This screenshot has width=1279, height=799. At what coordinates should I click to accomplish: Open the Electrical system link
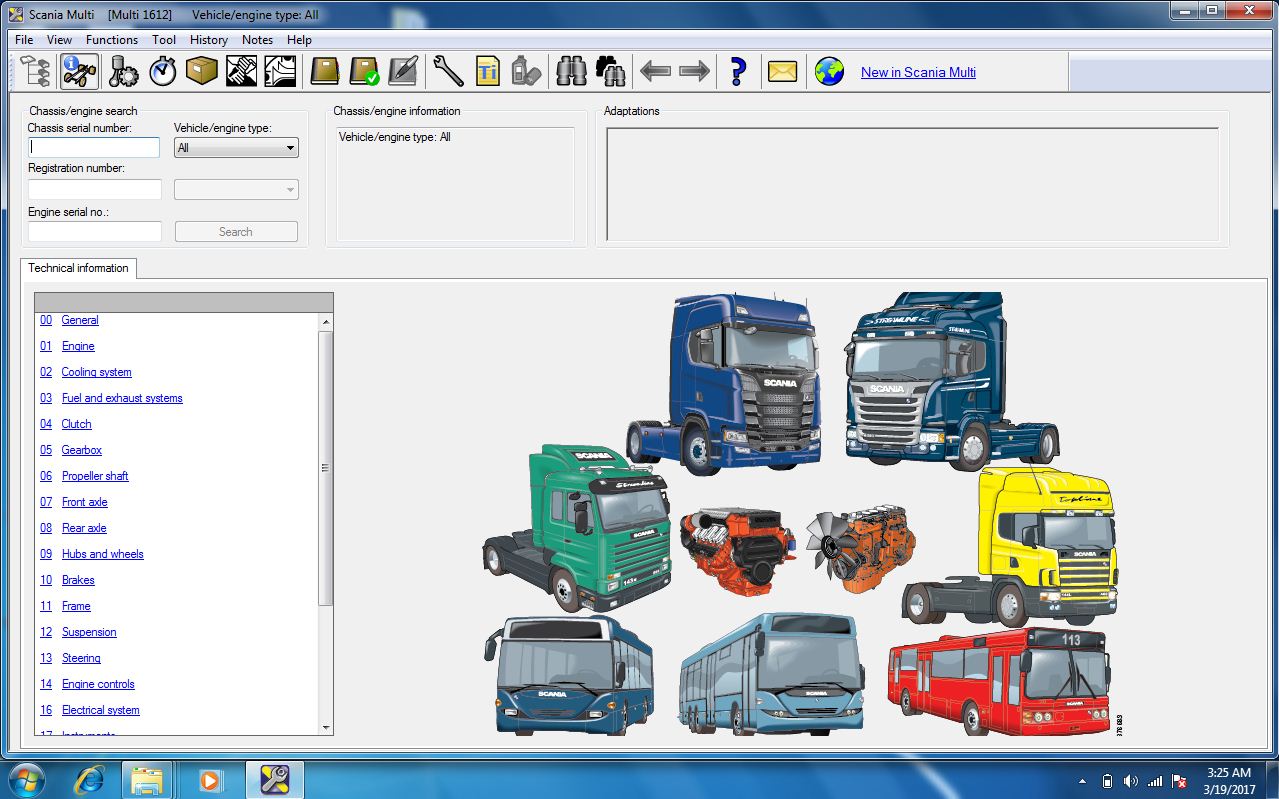100,710
